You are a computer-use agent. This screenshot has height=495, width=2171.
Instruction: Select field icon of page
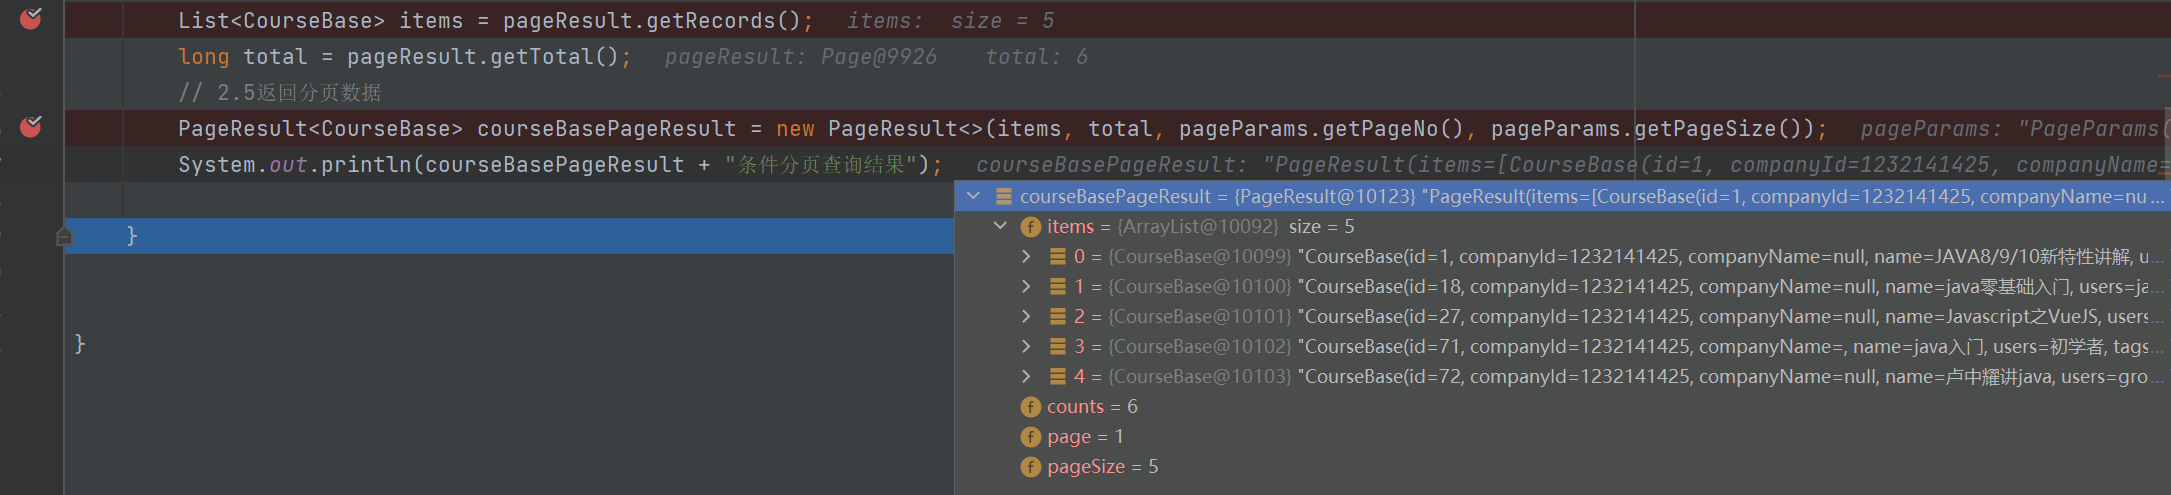pos(1031,437)
